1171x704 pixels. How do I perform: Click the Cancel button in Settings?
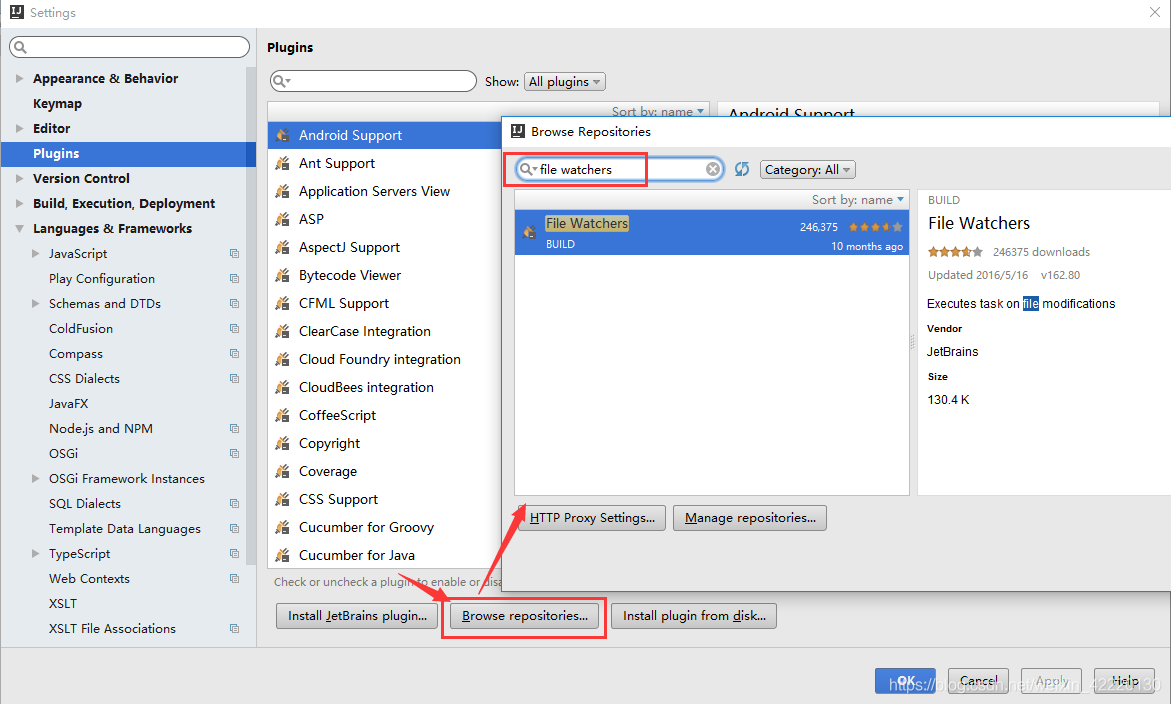(978, 681)
